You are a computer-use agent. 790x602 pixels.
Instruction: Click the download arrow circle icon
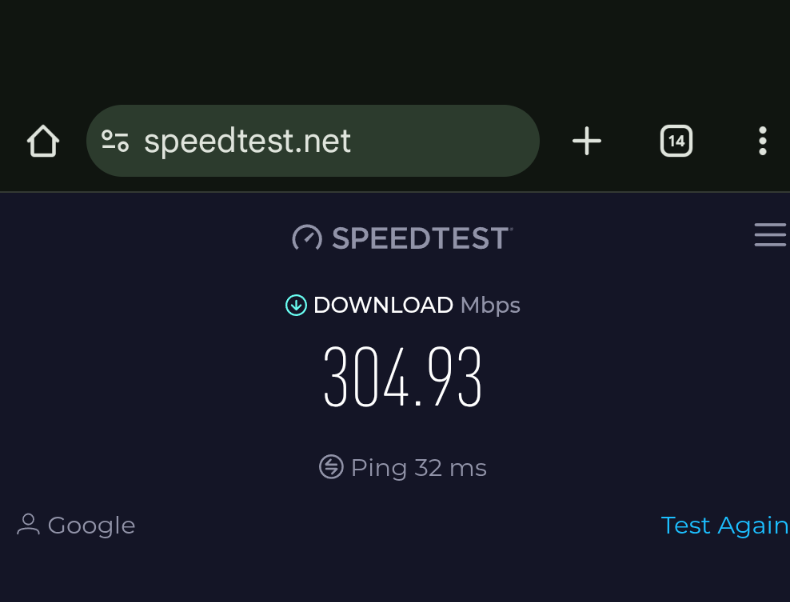296,305
